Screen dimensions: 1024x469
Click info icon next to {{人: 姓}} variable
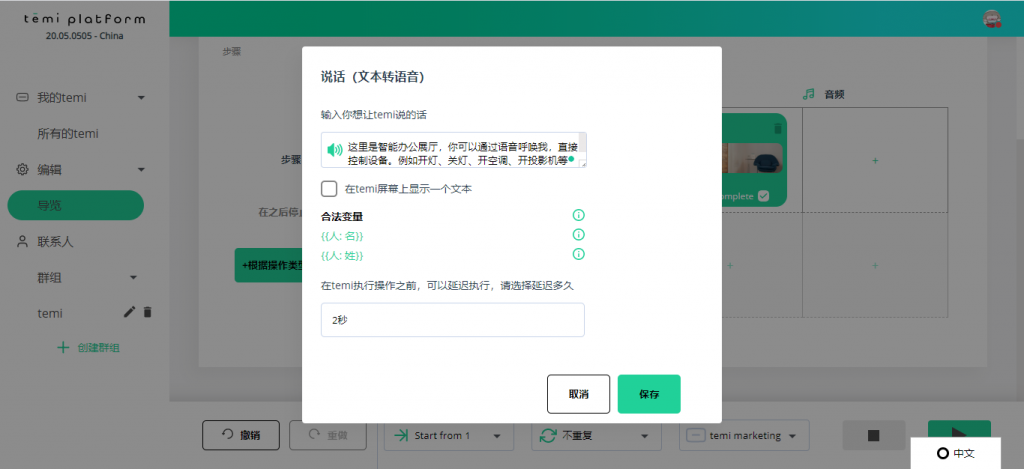(x=578, y=254)
